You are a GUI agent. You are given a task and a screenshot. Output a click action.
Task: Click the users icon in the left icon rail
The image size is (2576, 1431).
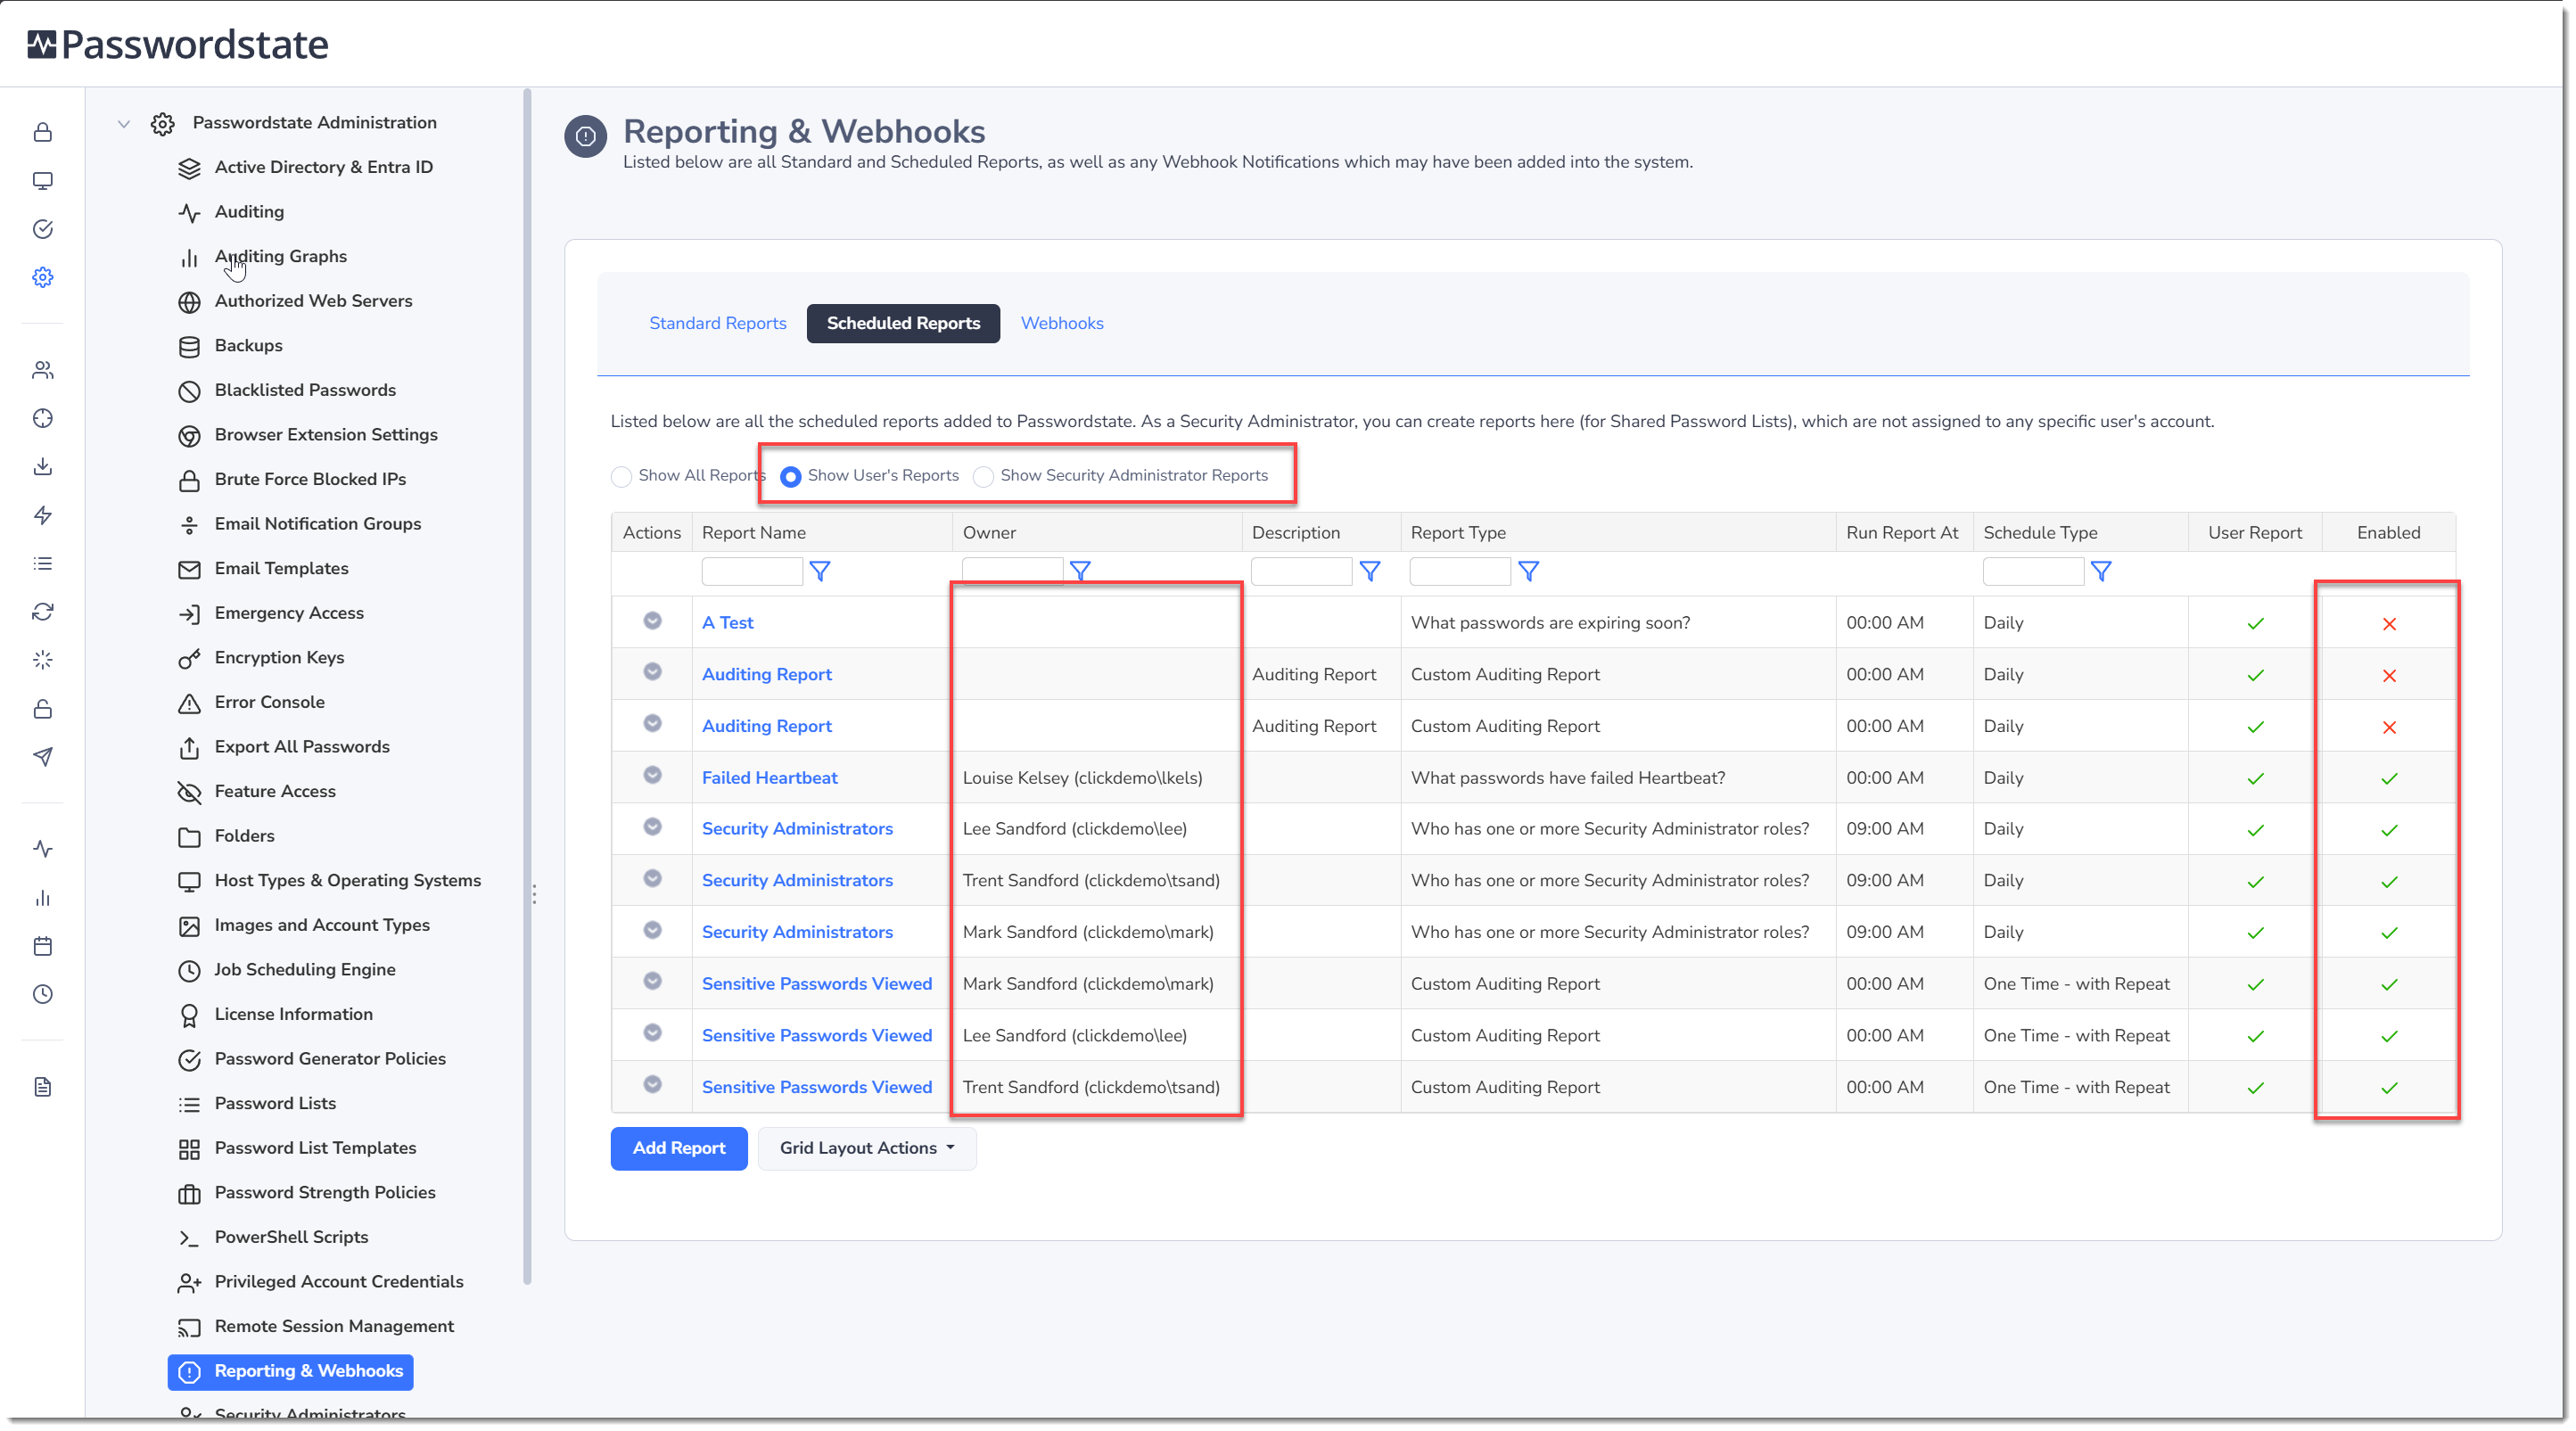[x=42, y=370]
